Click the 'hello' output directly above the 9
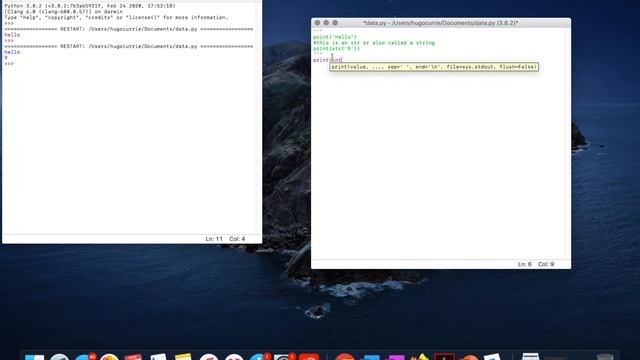This screenshot has width=640, height=360. pos(12,52)
